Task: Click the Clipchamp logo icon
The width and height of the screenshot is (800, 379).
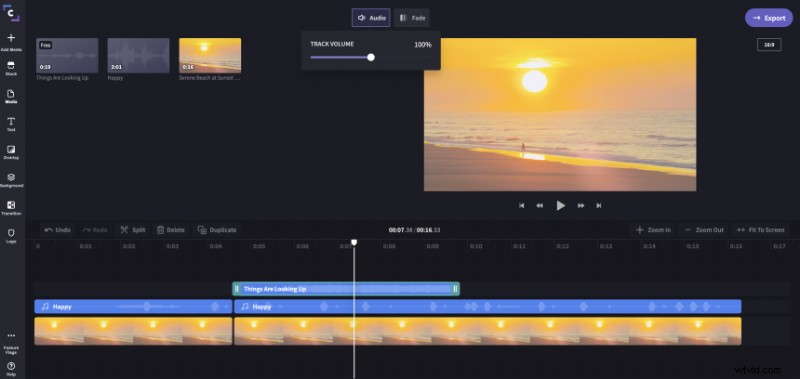Action: 11,14
